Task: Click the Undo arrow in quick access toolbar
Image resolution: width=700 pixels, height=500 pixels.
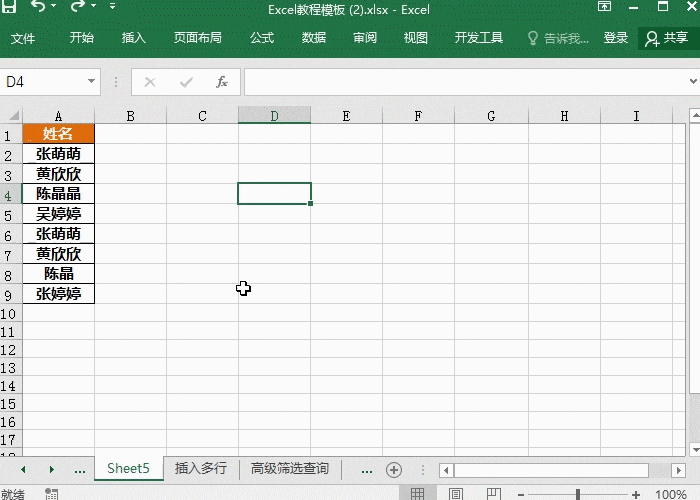Action: coord(37,8)
